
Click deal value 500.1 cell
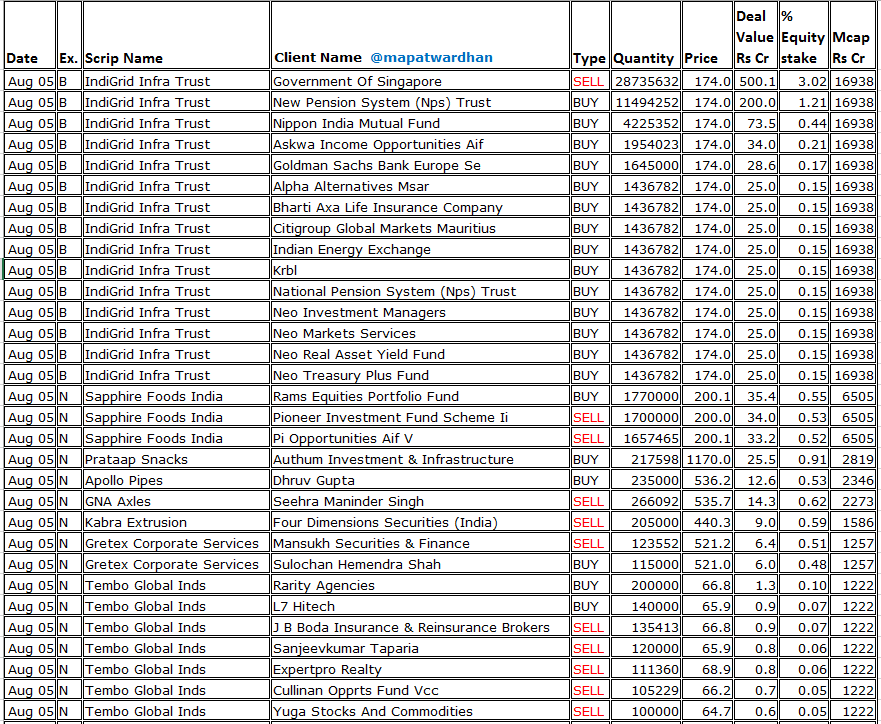(756, 81)
